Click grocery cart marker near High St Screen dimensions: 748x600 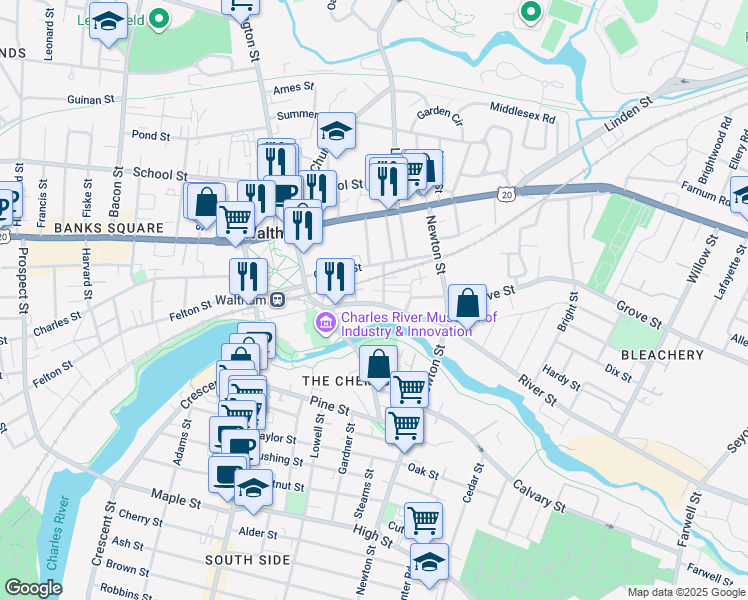tap(423, 521)
